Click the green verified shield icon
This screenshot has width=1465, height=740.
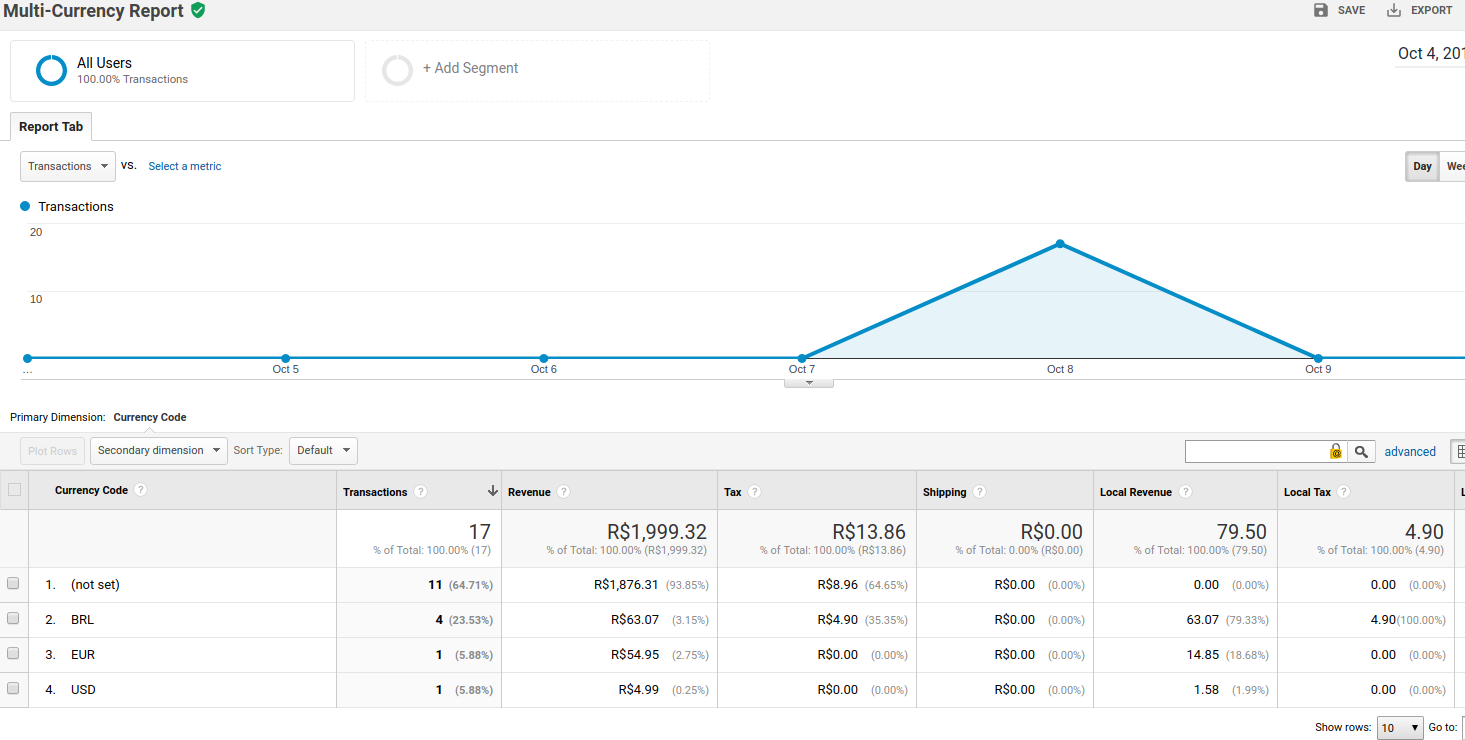click(198, 10)
